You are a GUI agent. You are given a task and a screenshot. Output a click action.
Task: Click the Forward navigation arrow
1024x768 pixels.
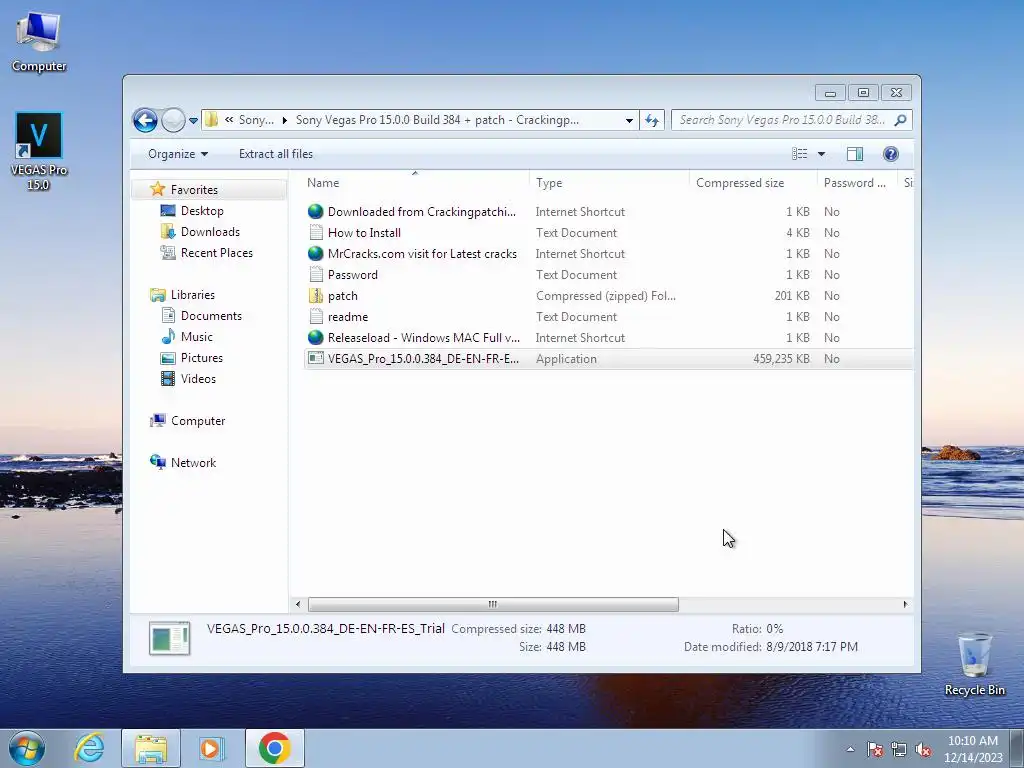(173, 120)
